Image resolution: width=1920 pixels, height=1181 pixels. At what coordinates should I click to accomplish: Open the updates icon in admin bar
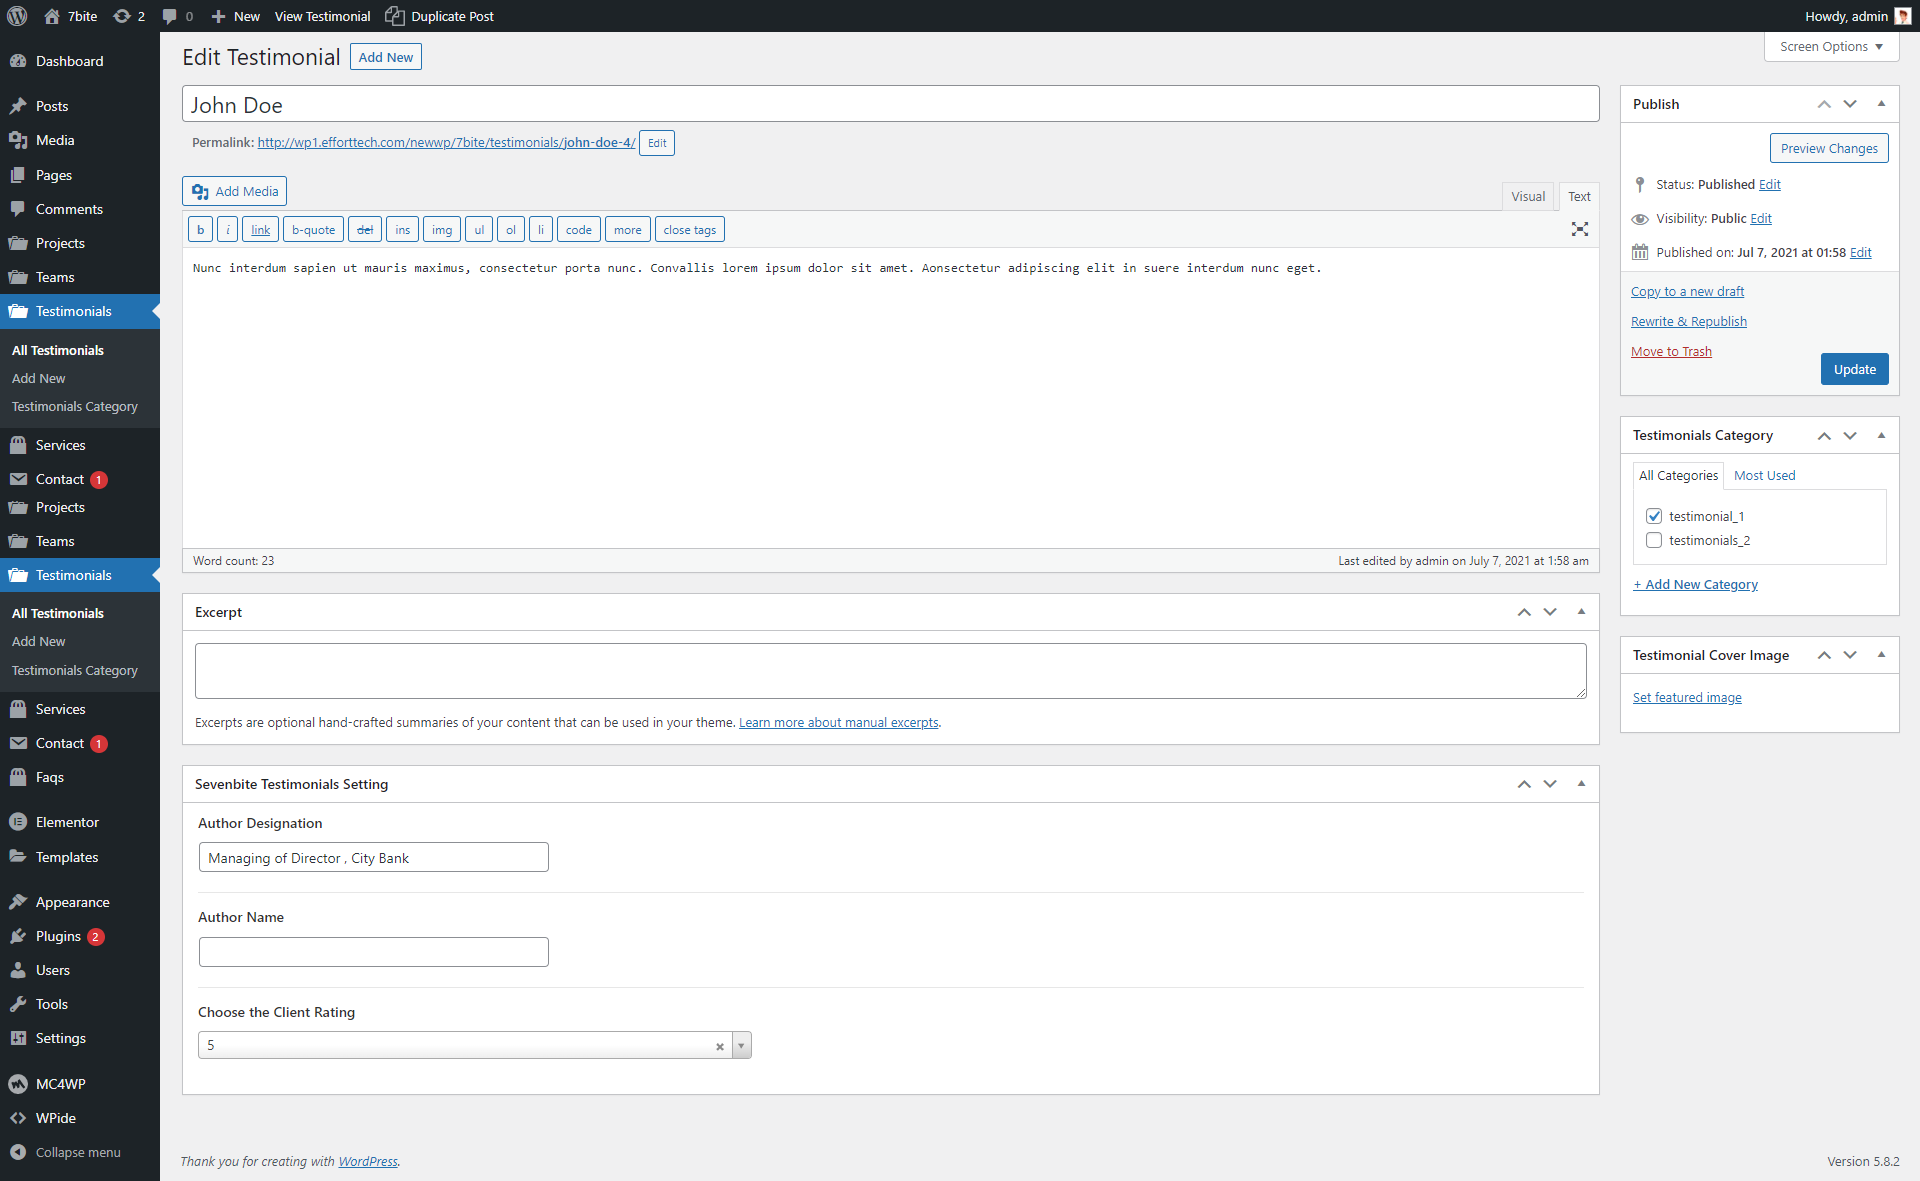point(122,16)
